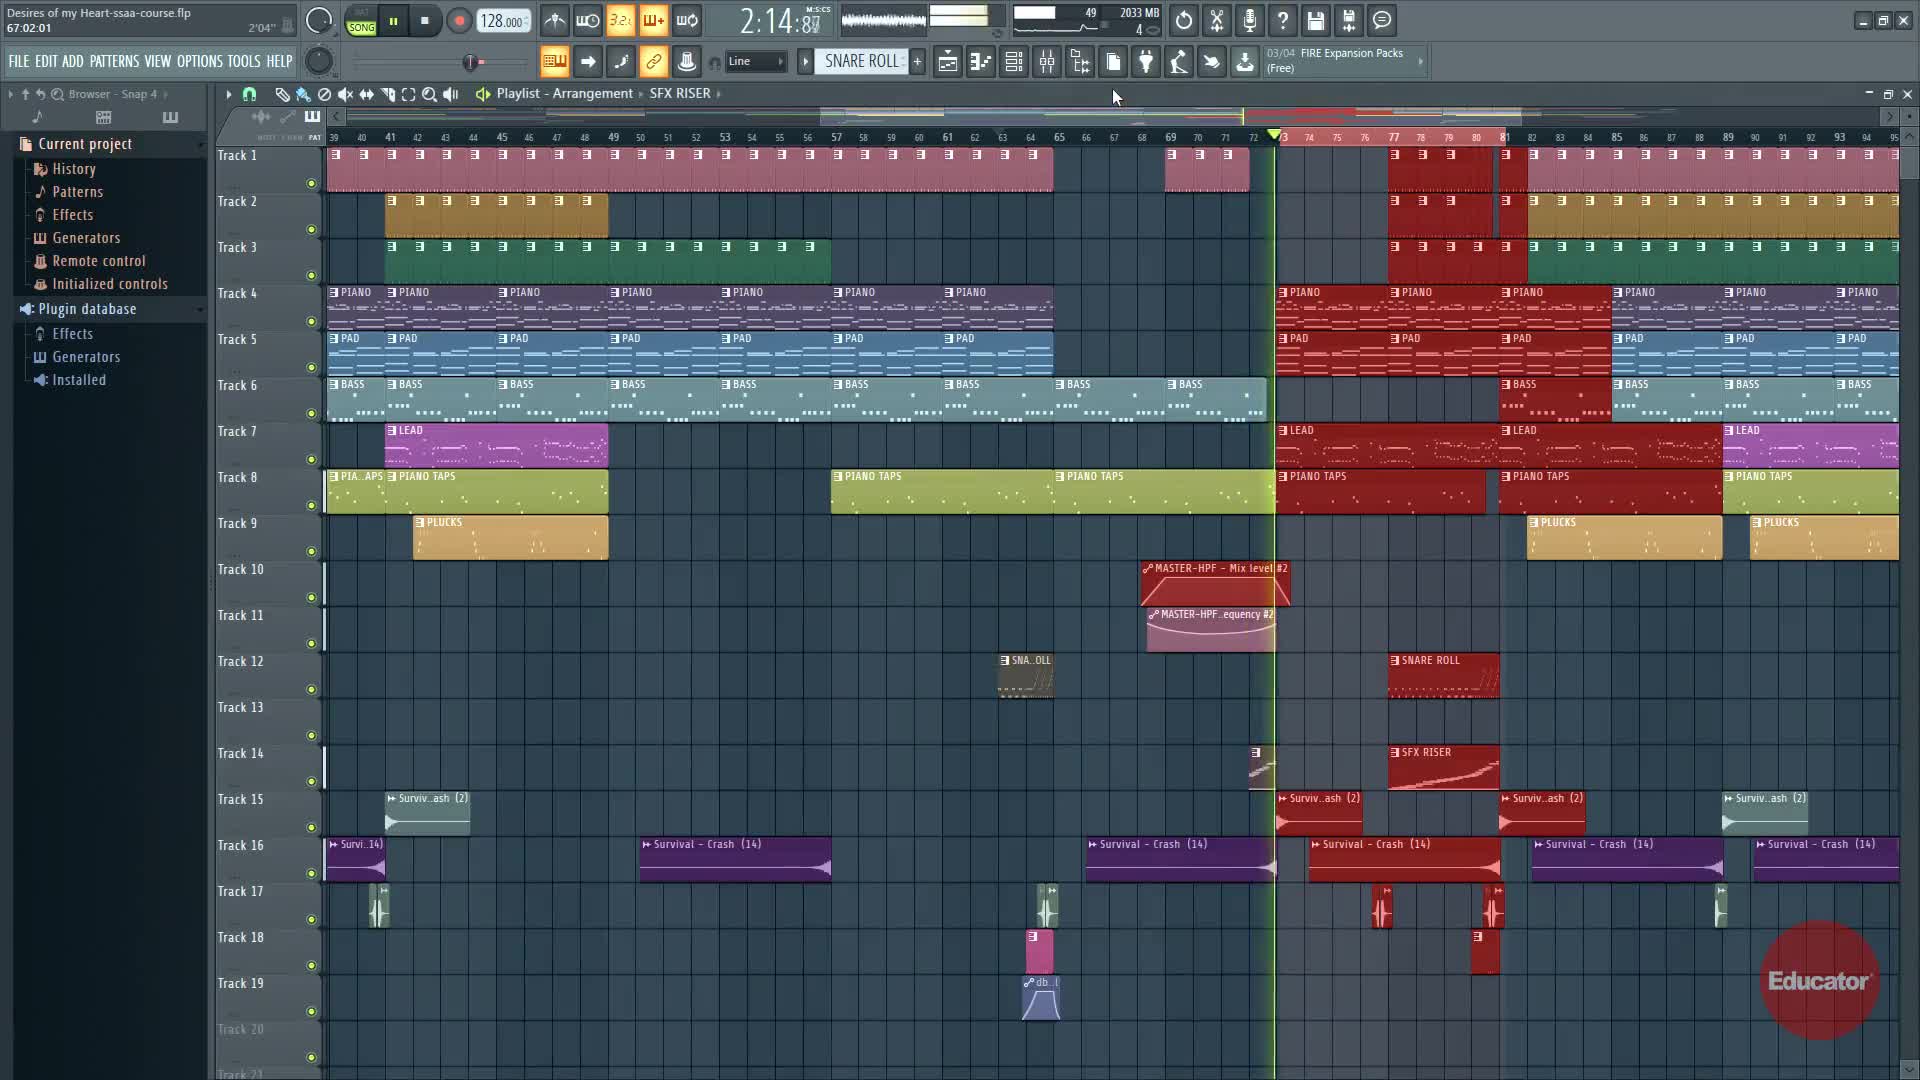Click the record button
The width and height of the screenshot is (1920, 1080).
(x=459, y=21)
